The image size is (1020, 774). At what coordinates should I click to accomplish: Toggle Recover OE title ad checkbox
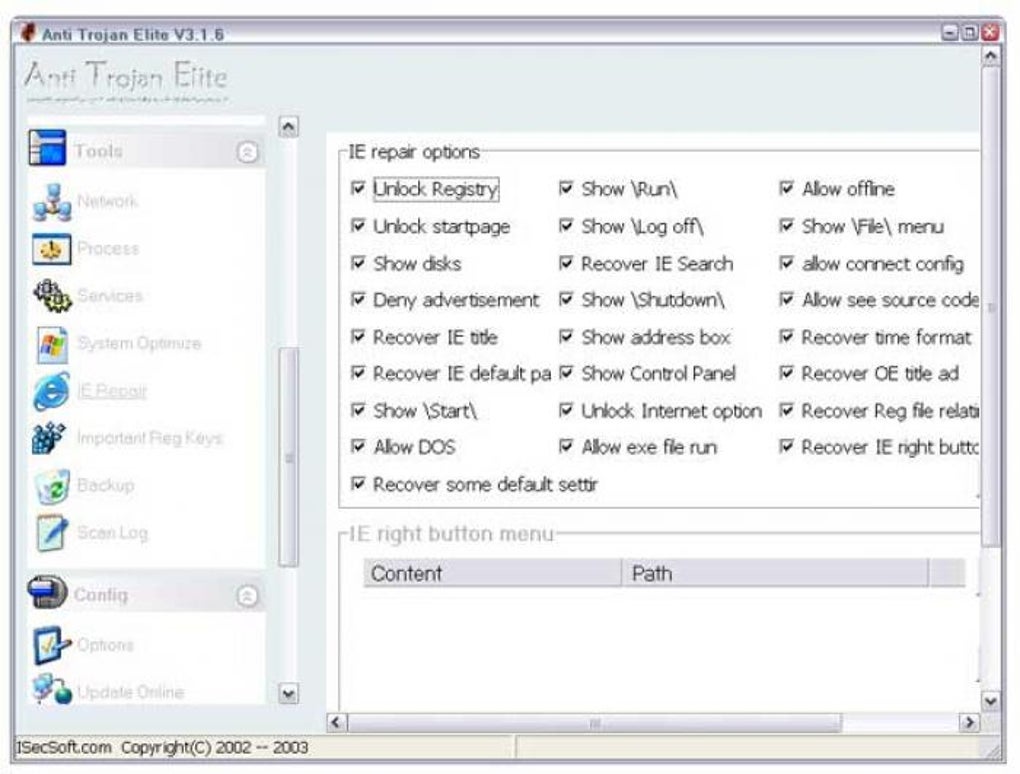pyautogui.click(x=786, y=373)
